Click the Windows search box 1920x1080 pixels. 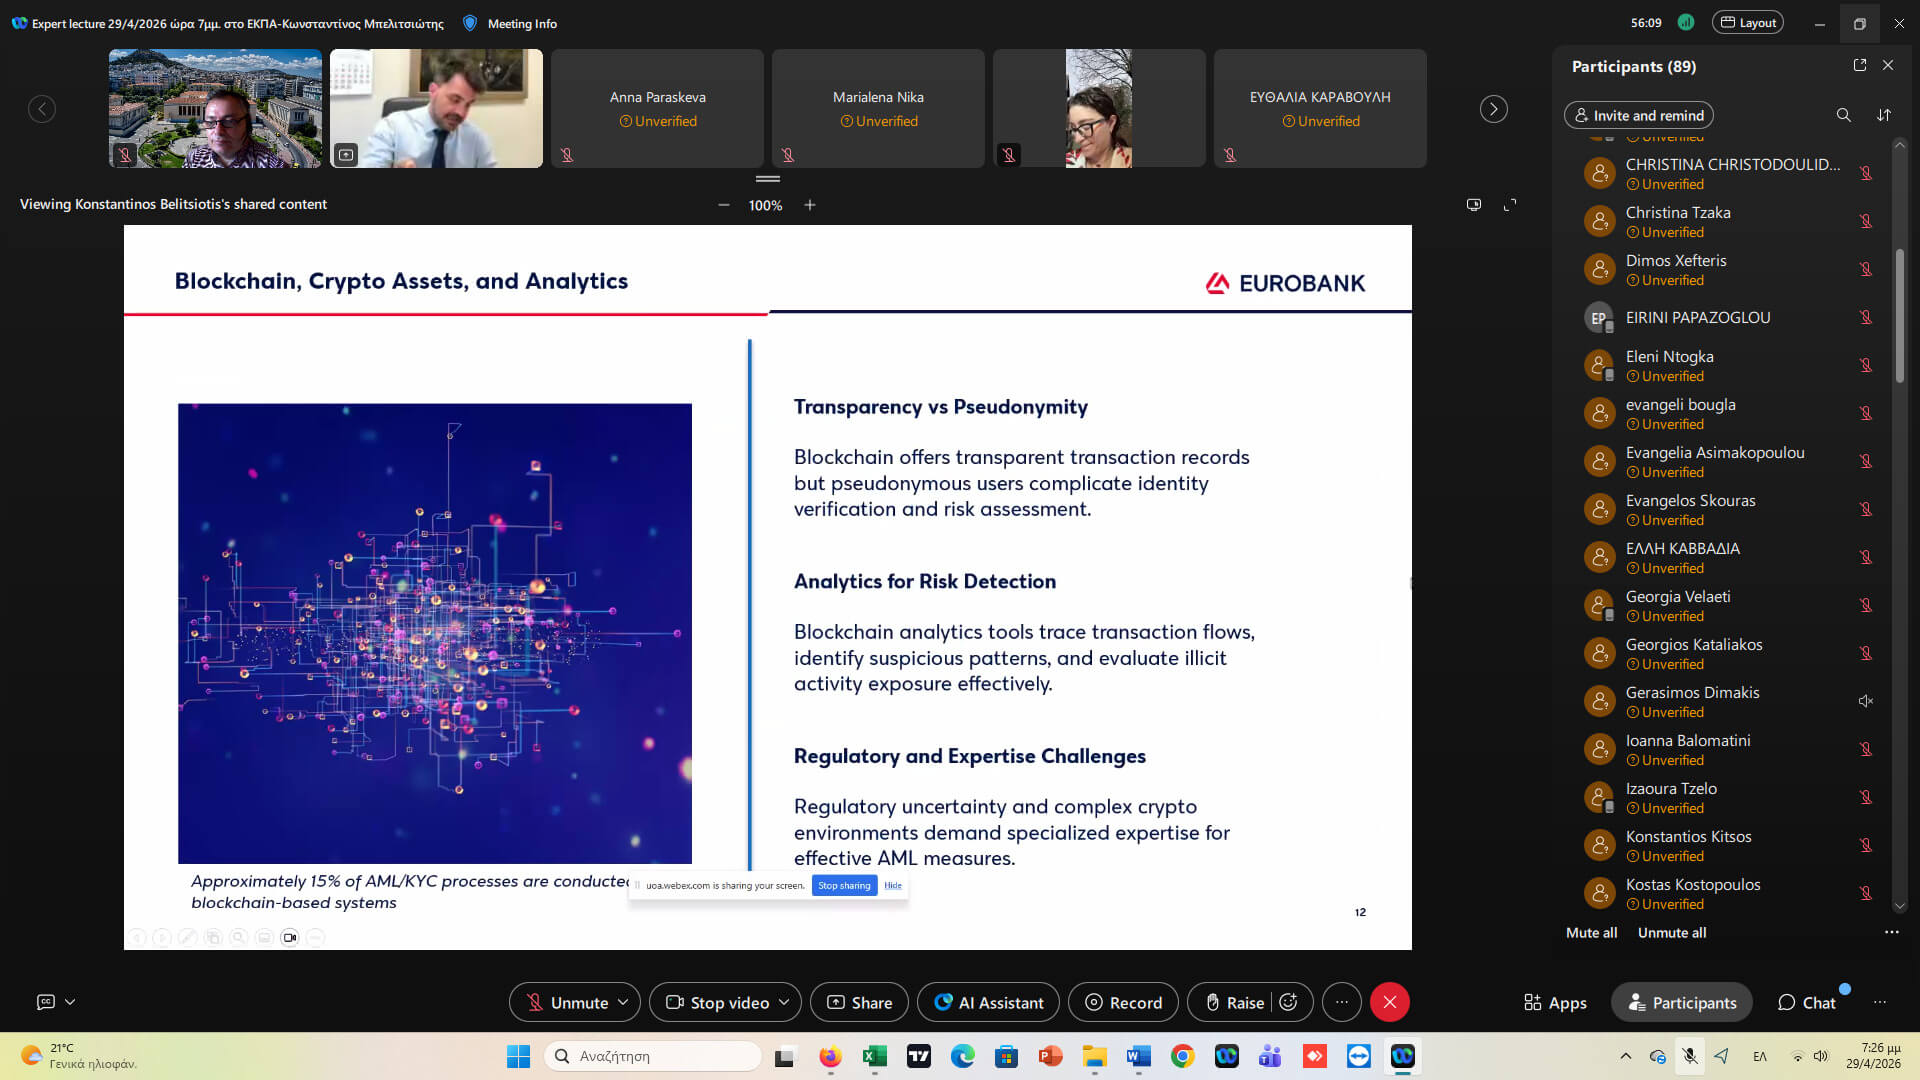coord(652,1056)
